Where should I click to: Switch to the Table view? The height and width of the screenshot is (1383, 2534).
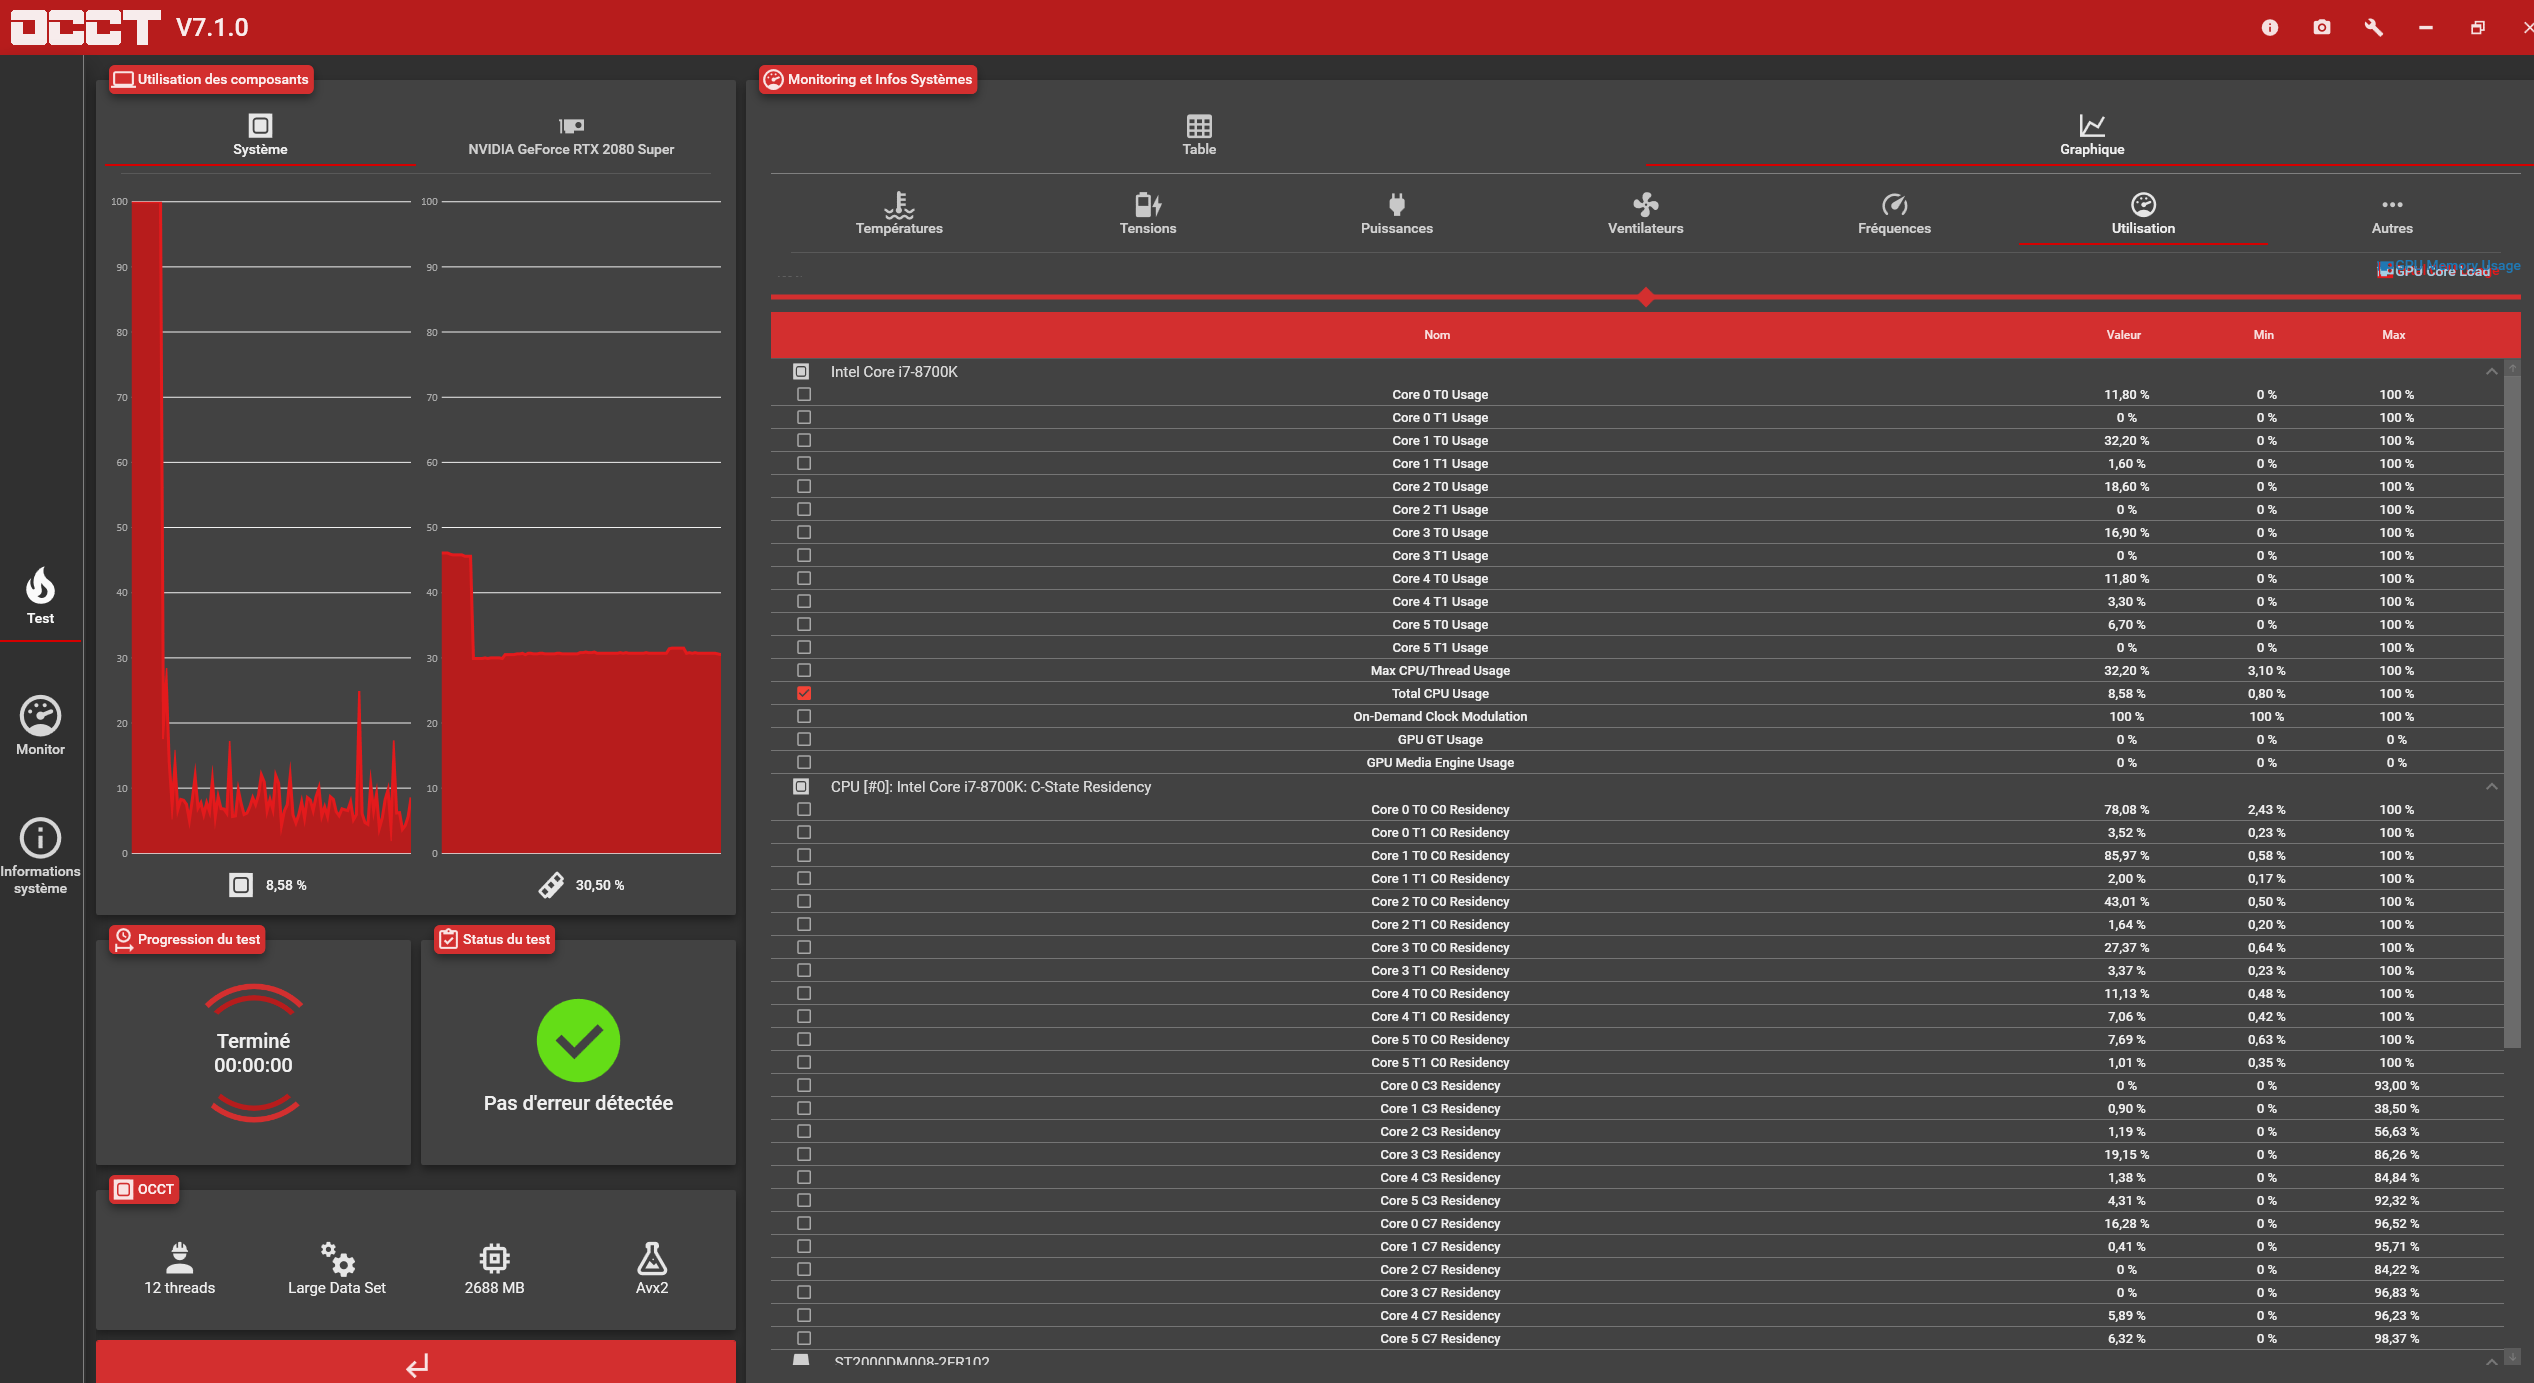pyautogui.click(x=1199, y=135)
